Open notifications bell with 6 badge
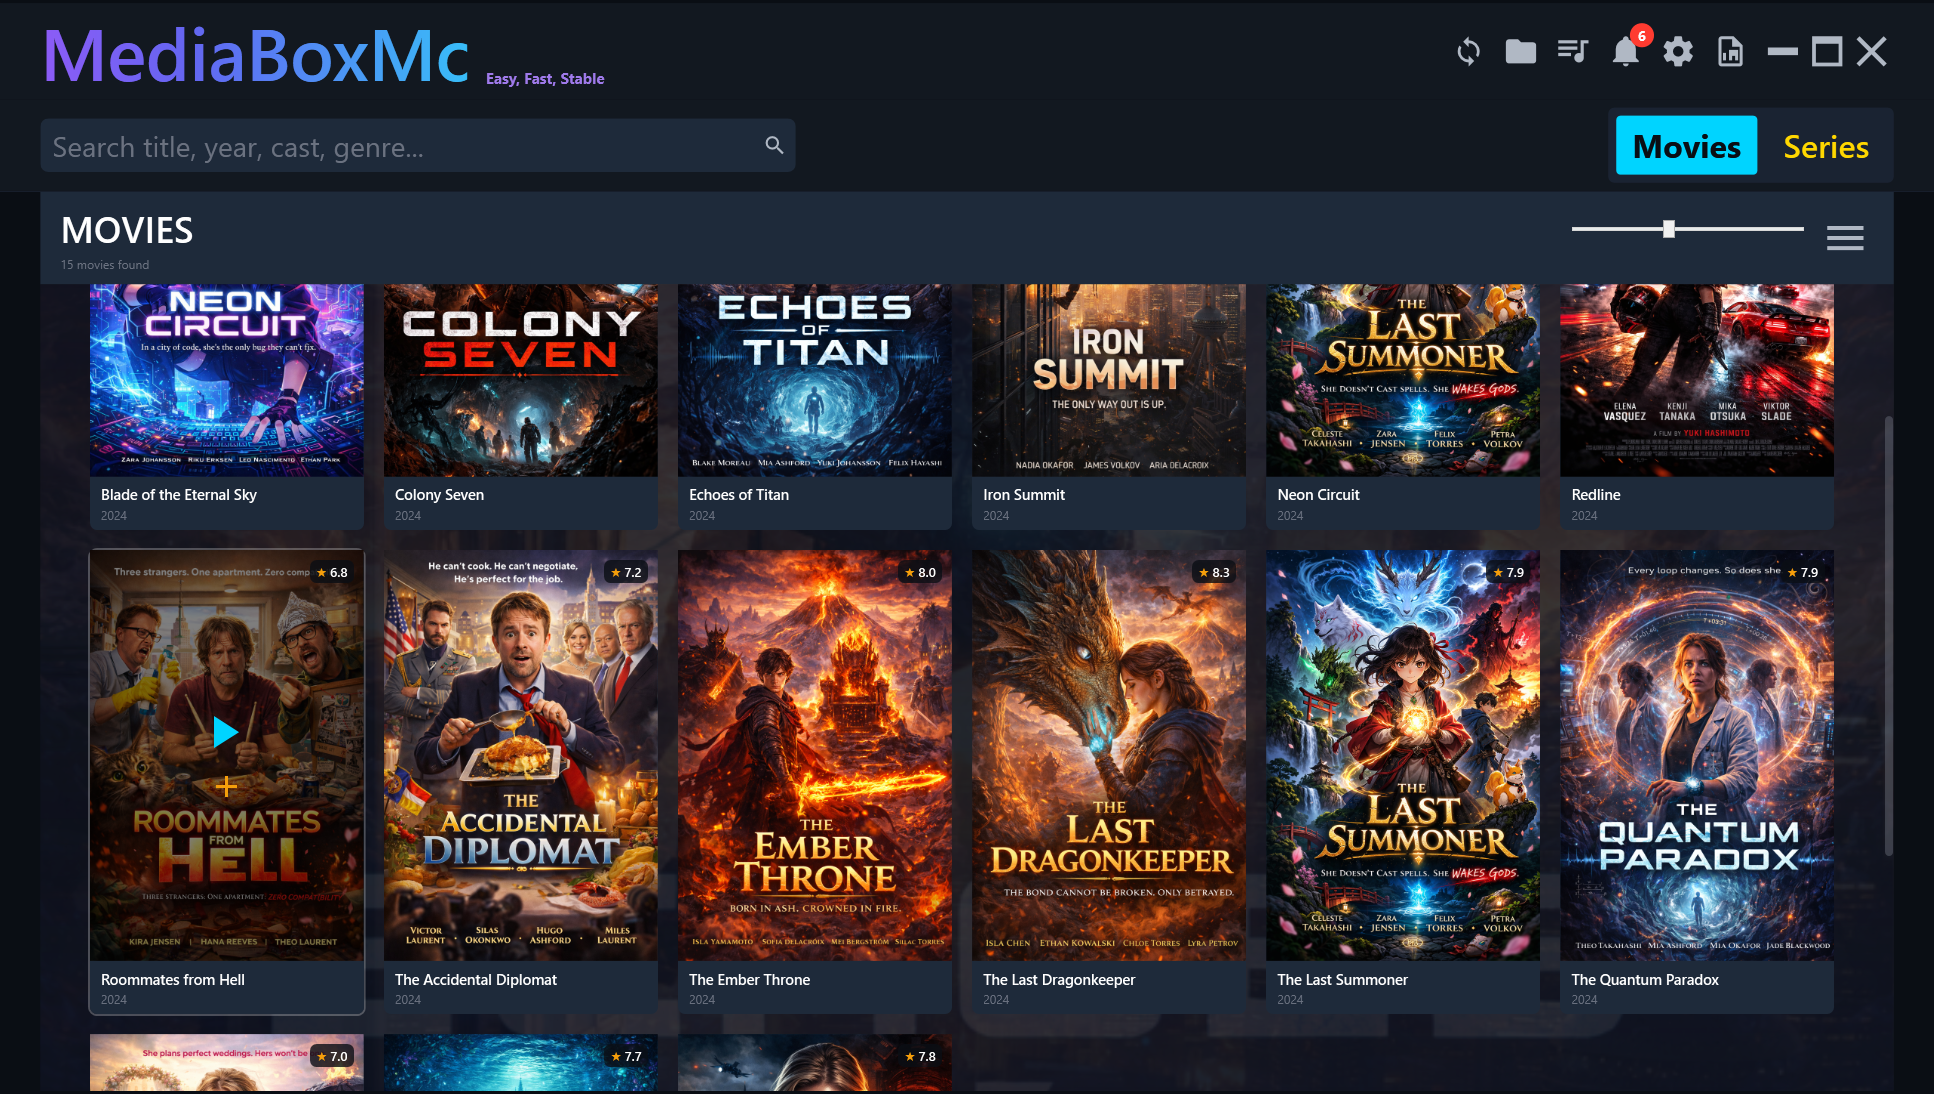Screen dimensions: 1934x1094 tap(1626, 51)
